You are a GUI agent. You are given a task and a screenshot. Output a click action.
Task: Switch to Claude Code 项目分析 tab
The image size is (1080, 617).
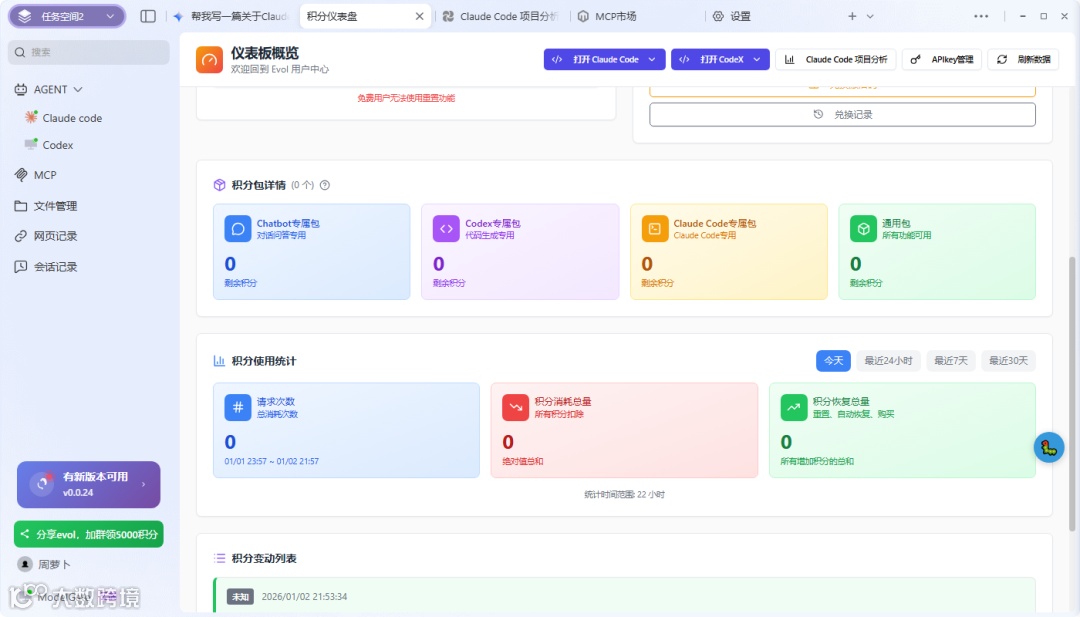pos(501,16)
